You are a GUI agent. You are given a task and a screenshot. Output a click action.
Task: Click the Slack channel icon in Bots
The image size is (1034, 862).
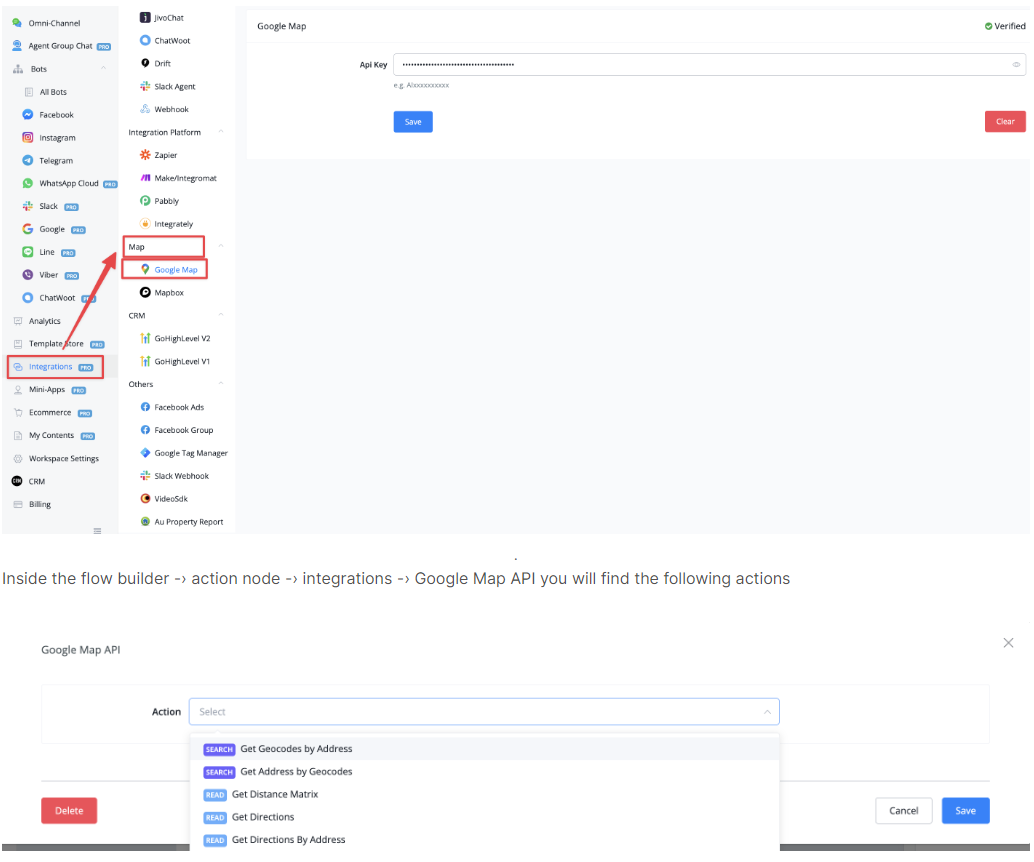click(28, 206)
